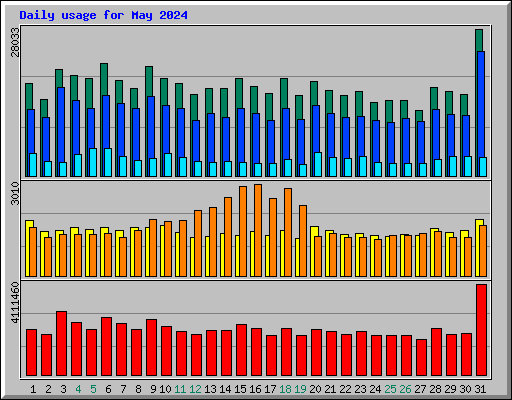Click the blue bar for day 3

tap(61, 125)
